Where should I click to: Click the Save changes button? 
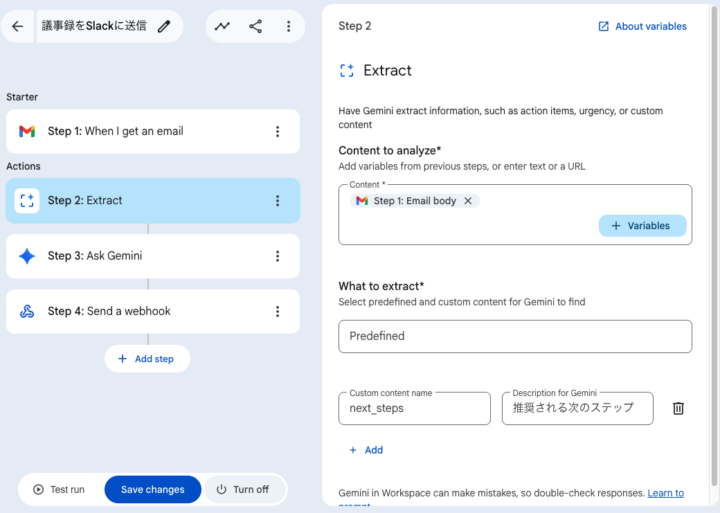(x=153, y=490)
